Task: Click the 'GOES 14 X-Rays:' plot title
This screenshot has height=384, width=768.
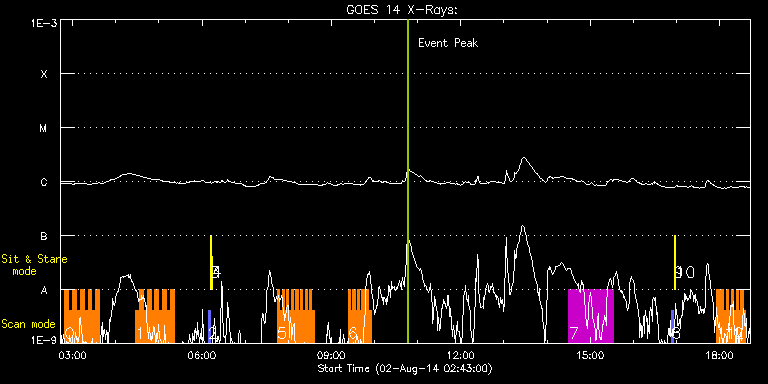Action: click(x=402, y=10)
